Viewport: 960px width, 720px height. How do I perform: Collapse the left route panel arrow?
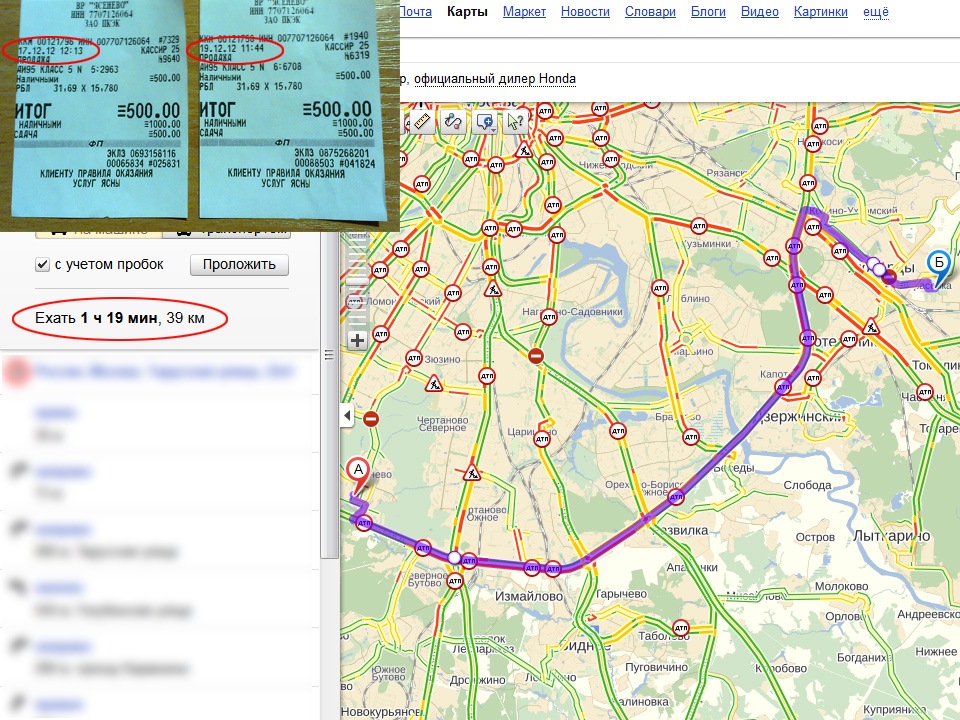[347, 416]
